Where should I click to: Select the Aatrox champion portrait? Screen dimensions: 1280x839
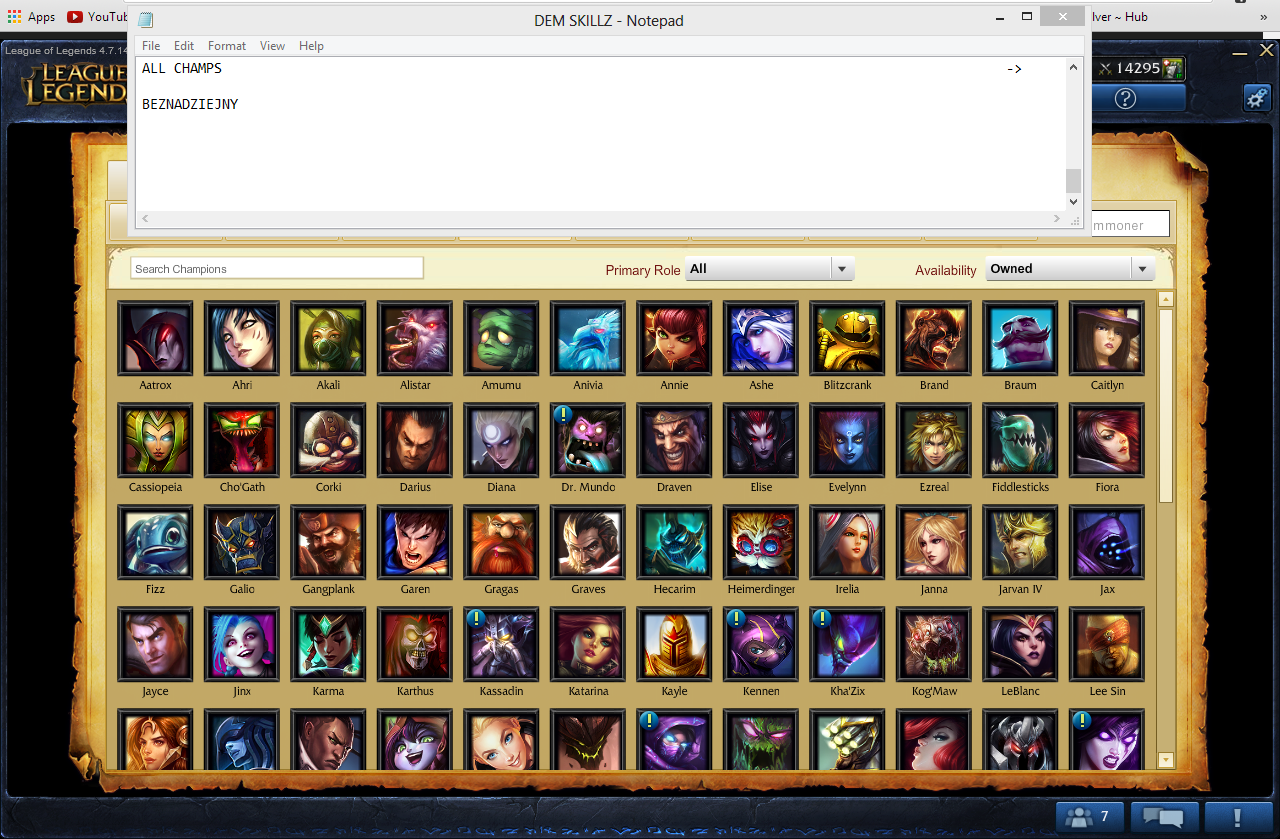click(x=155, y=338)
